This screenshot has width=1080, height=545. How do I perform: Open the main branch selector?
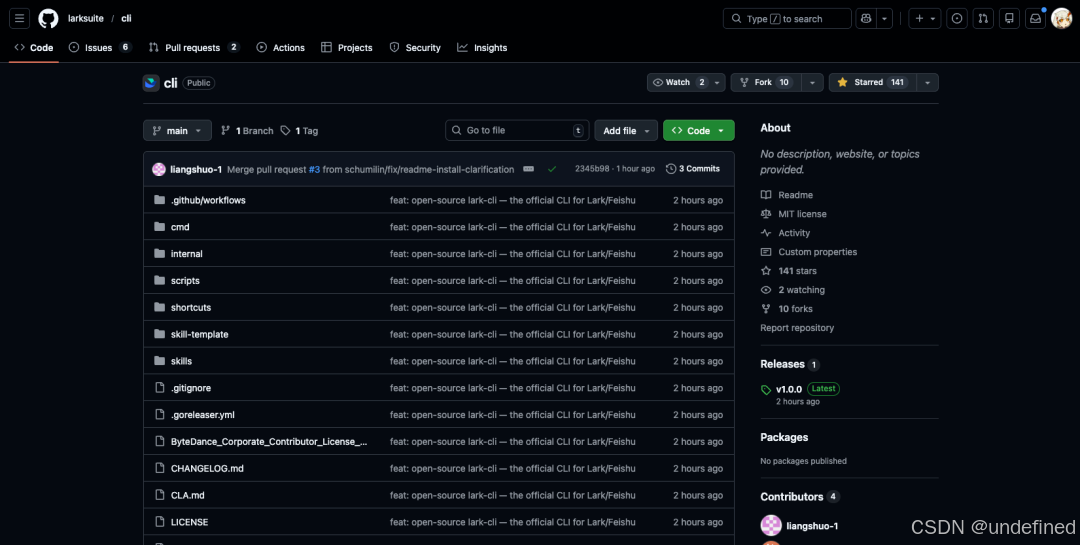click(x=177, y=130)
